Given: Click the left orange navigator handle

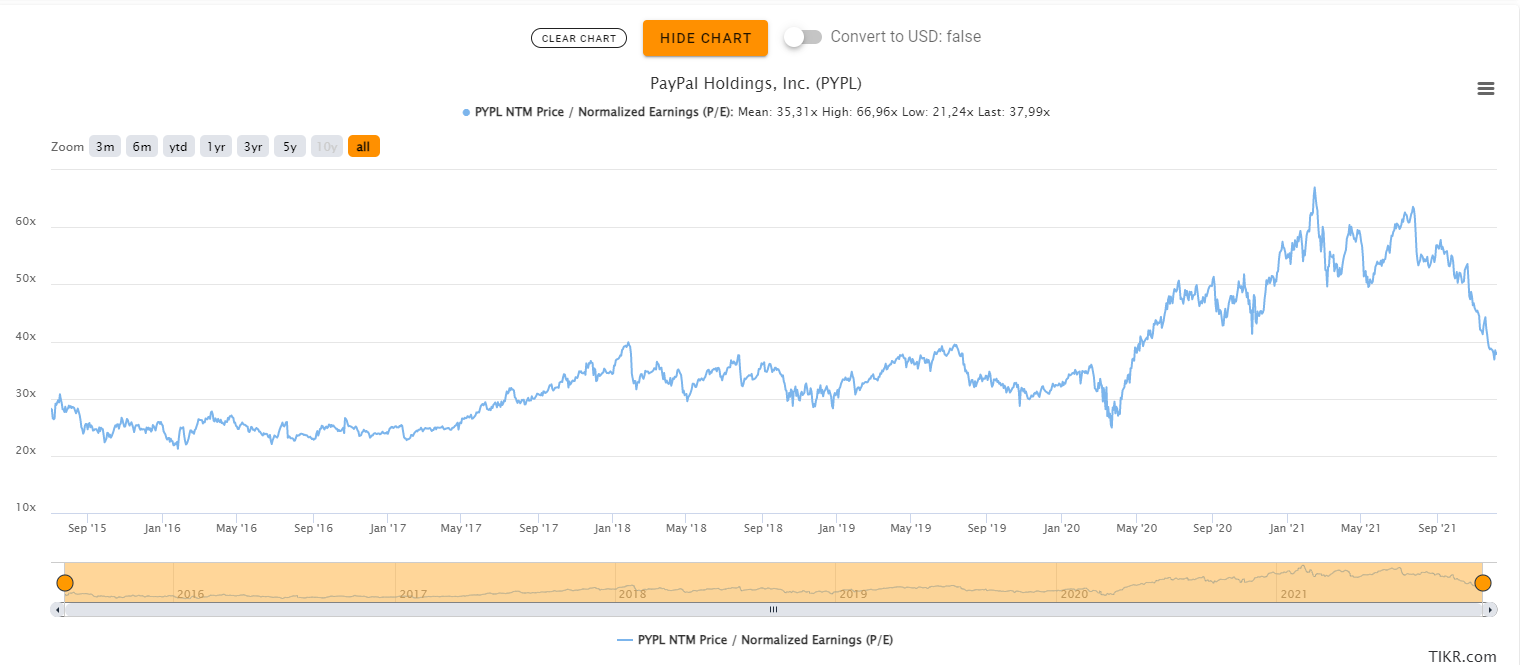Looking at the screenshot, I should tap(65, 583).
